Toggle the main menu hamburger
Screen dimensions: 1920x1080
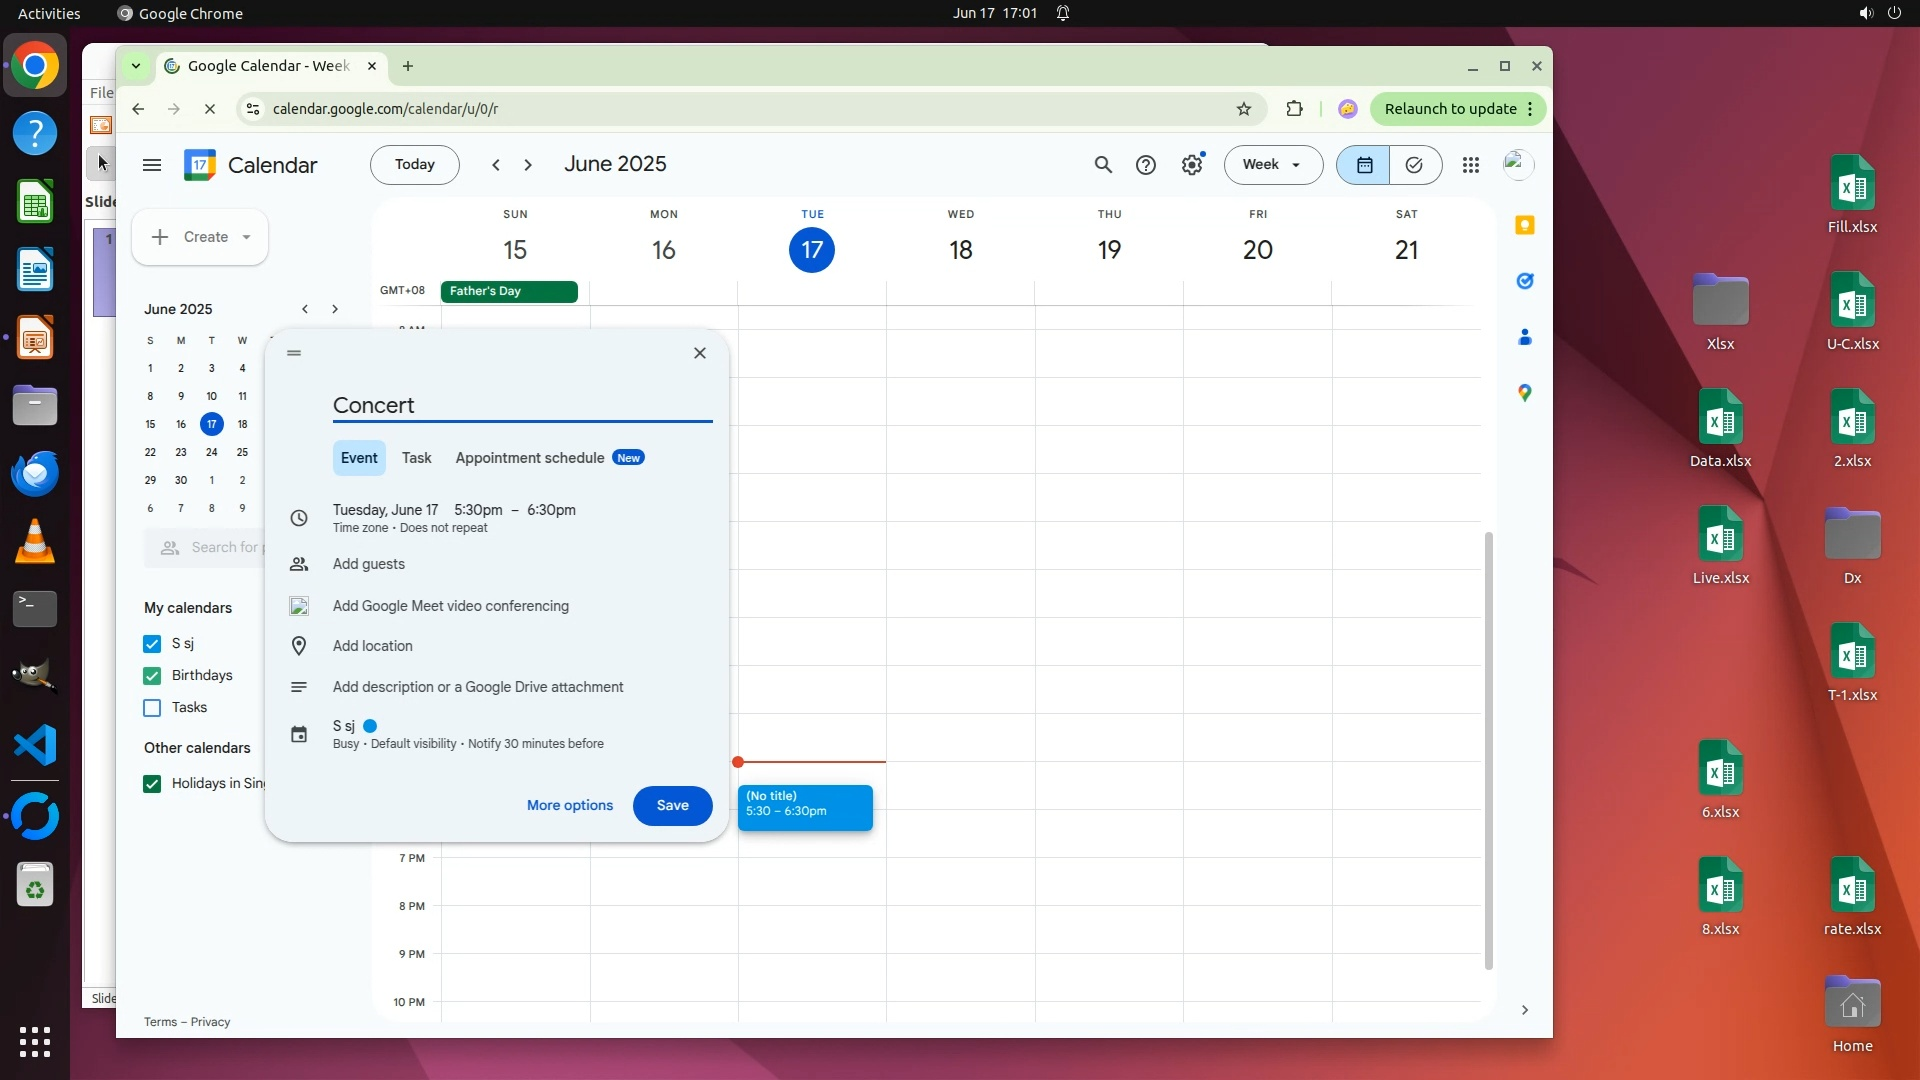(x=152, y=165)
